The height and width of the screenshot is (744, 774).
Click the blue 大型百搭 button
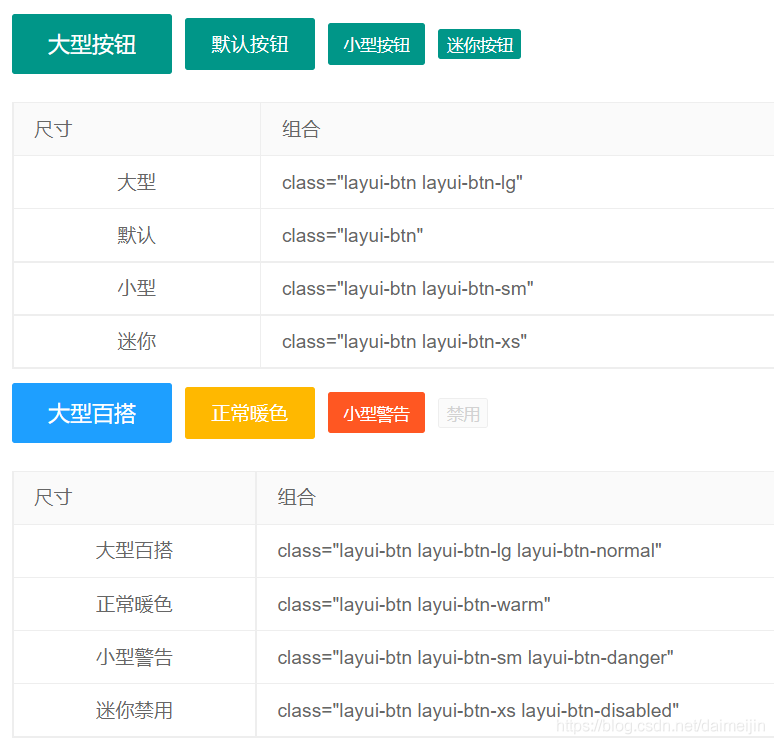click(92, 413)
